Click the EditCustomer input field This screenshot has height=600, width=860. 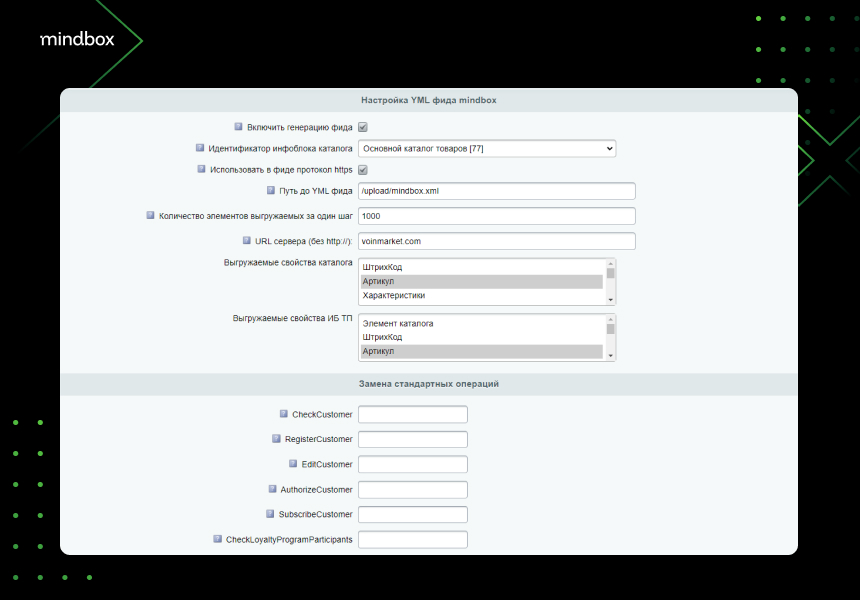[412, 464]
